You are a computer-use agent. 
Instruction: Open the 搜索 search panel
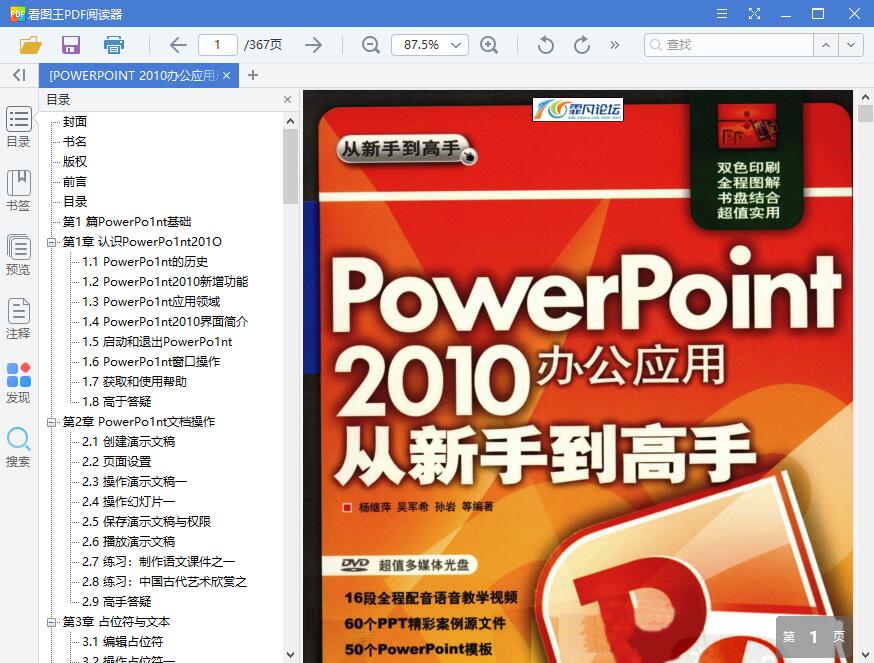pos(18,447)
